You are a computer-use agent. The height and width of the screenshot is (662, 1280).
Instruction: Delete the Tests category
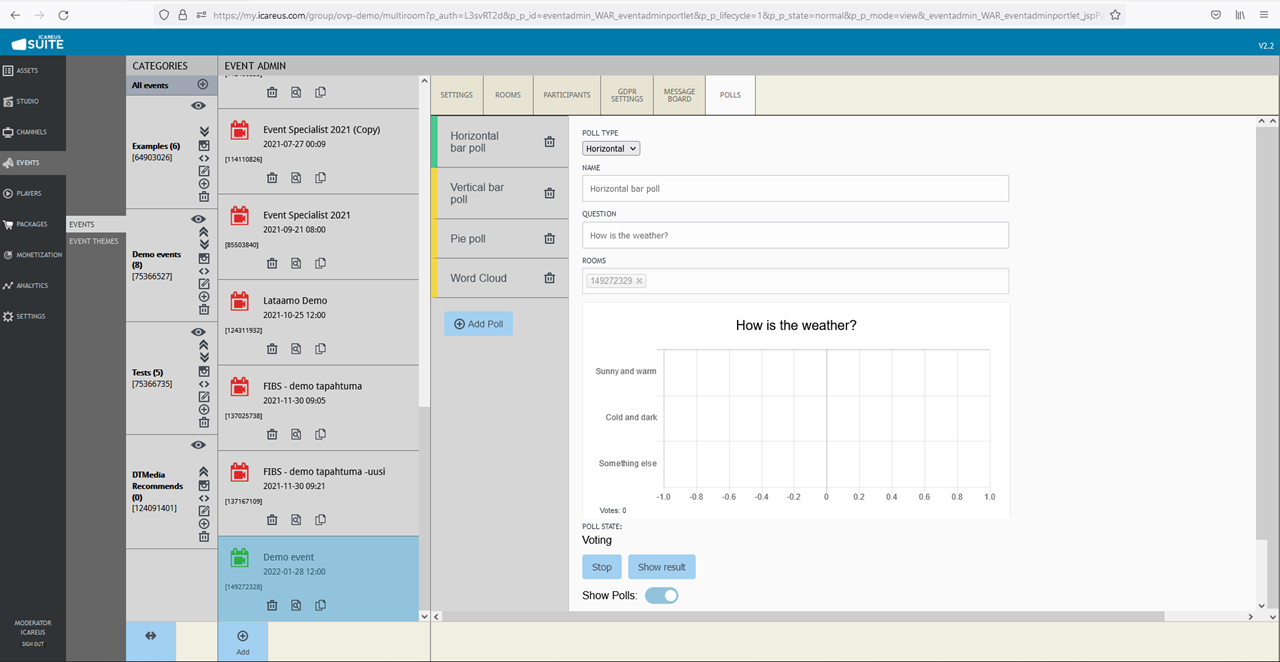204,423
